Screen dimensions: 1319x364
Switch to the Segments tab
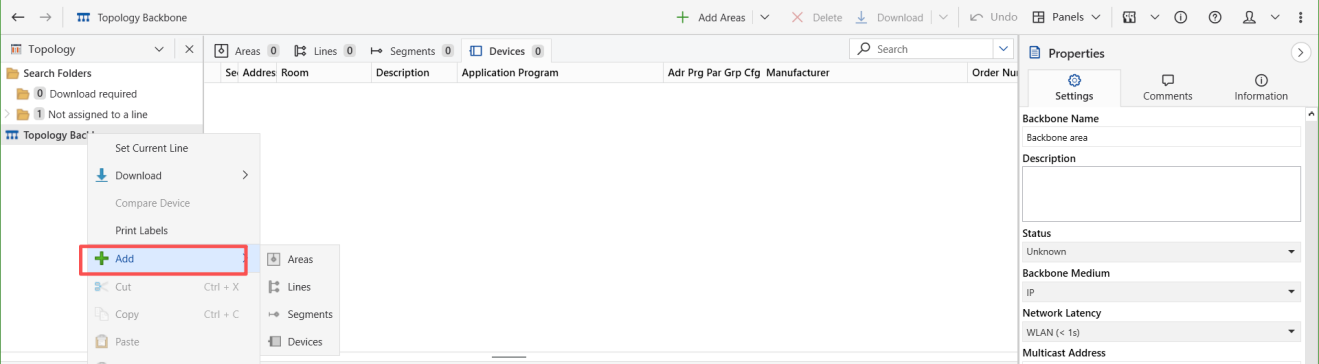[x=412, y=51]
